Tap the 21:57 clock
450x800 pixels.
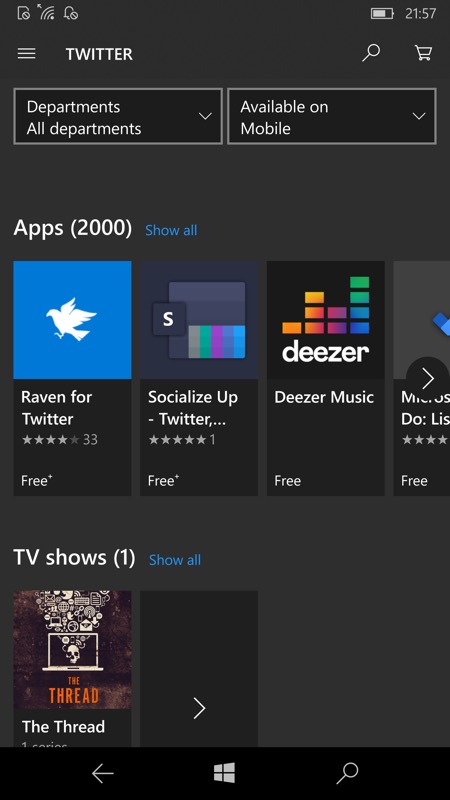(x=420, y=13)
